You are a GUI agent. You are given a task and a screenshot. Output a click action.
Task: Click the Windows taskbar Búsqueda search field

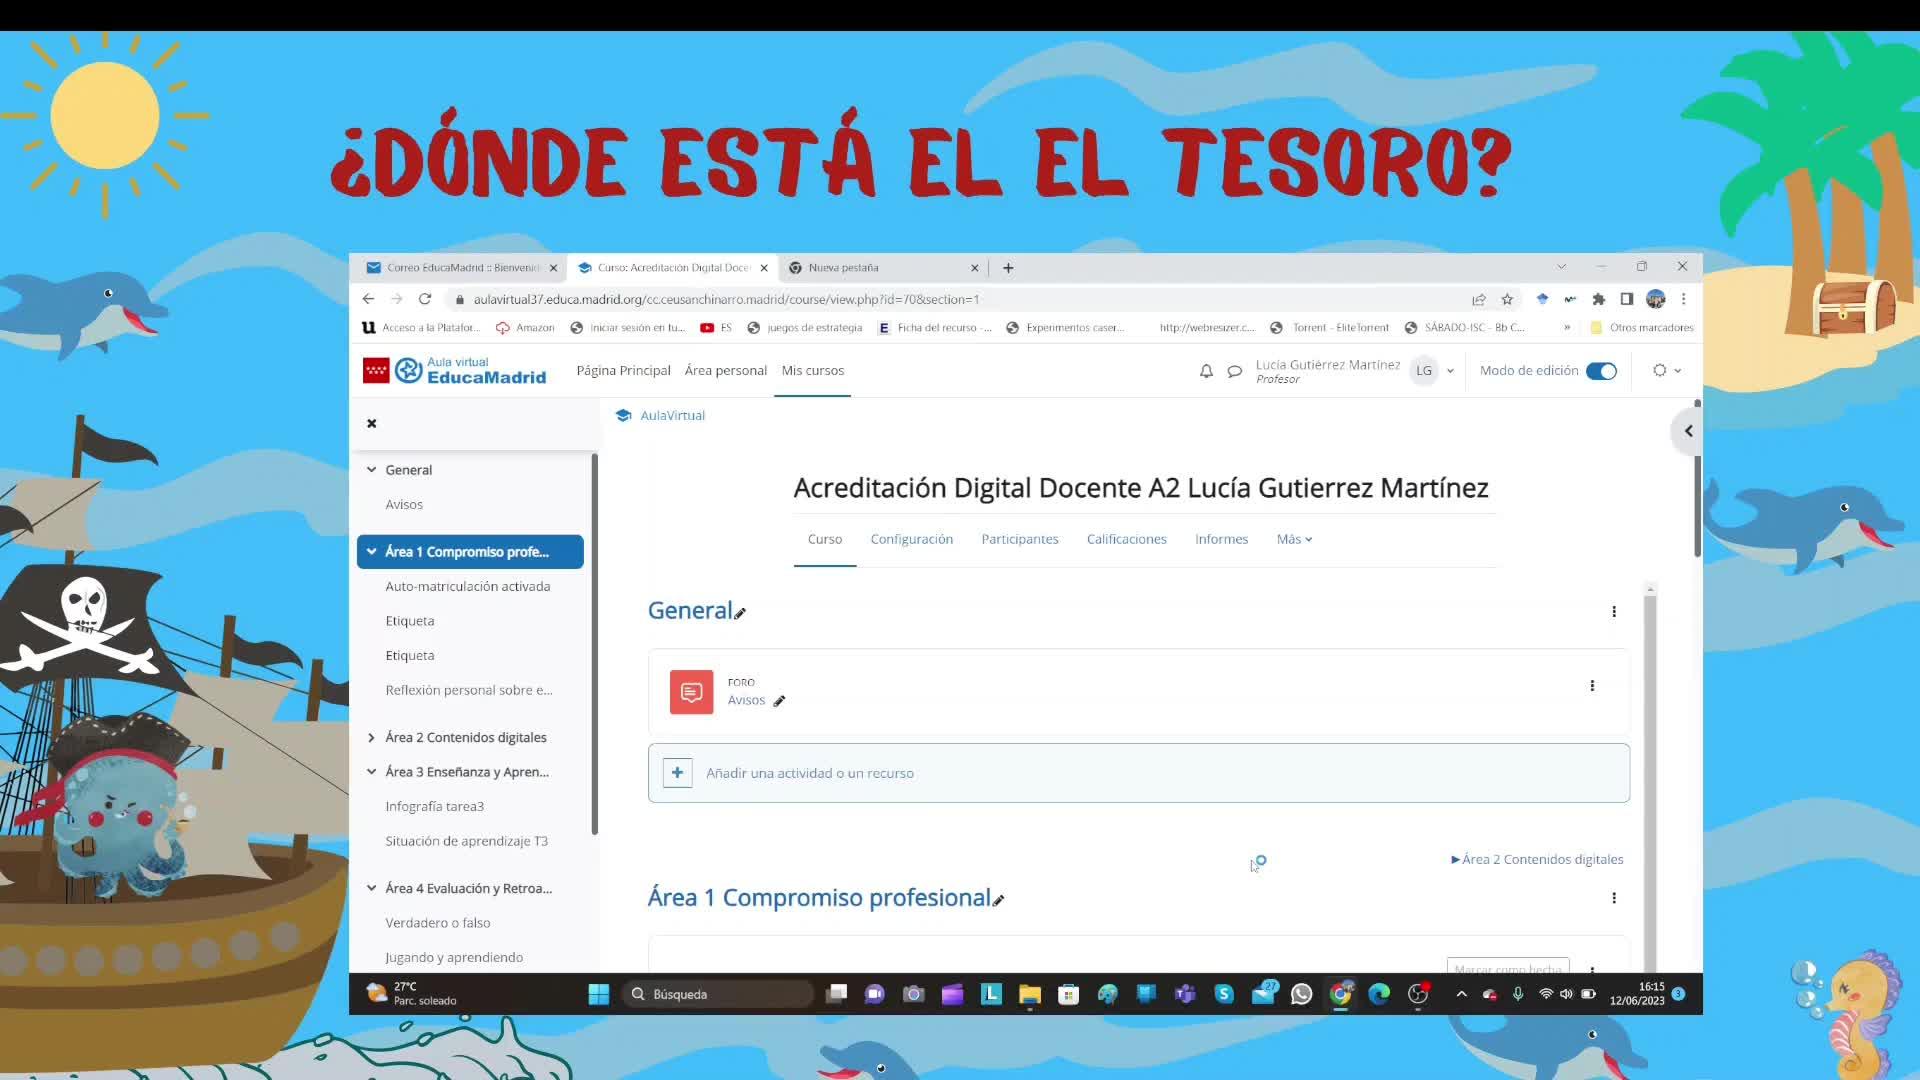click(x=720, y=994)
